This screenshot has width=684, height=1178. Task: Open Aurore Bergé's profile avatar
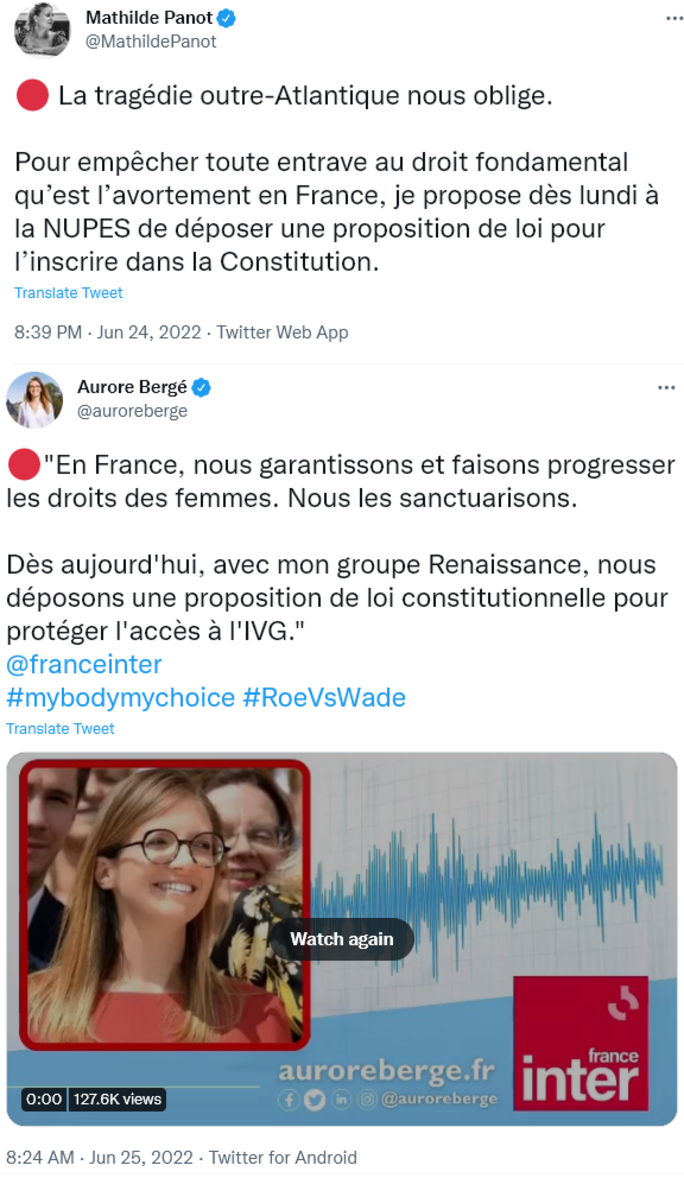(x=34, y=399)
